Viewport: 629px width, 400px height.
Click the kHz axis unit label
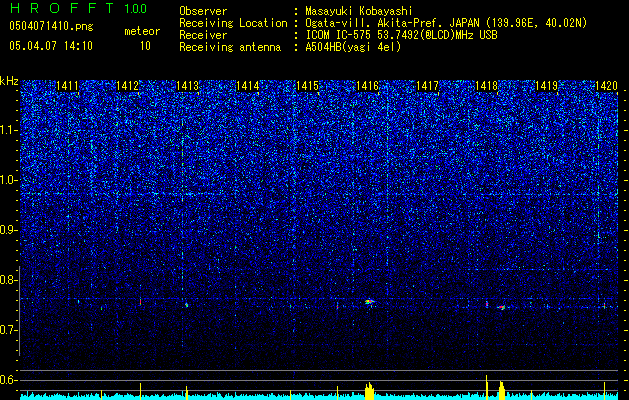(x=9, y=81)
